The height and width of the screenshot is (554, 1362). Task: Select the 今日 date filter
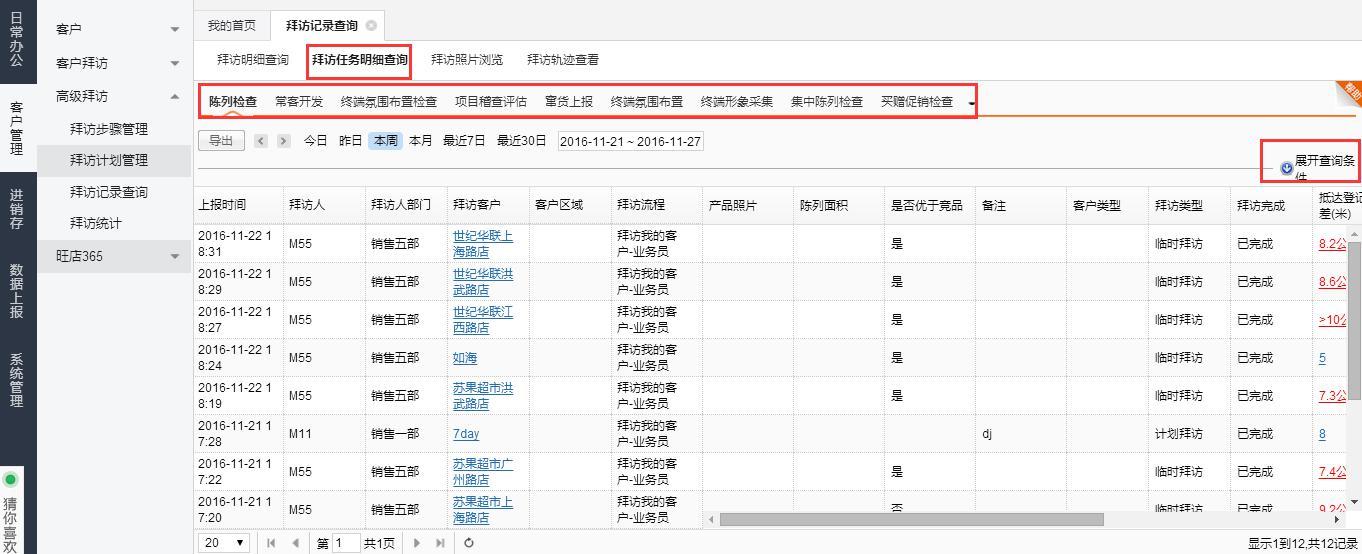315,141
